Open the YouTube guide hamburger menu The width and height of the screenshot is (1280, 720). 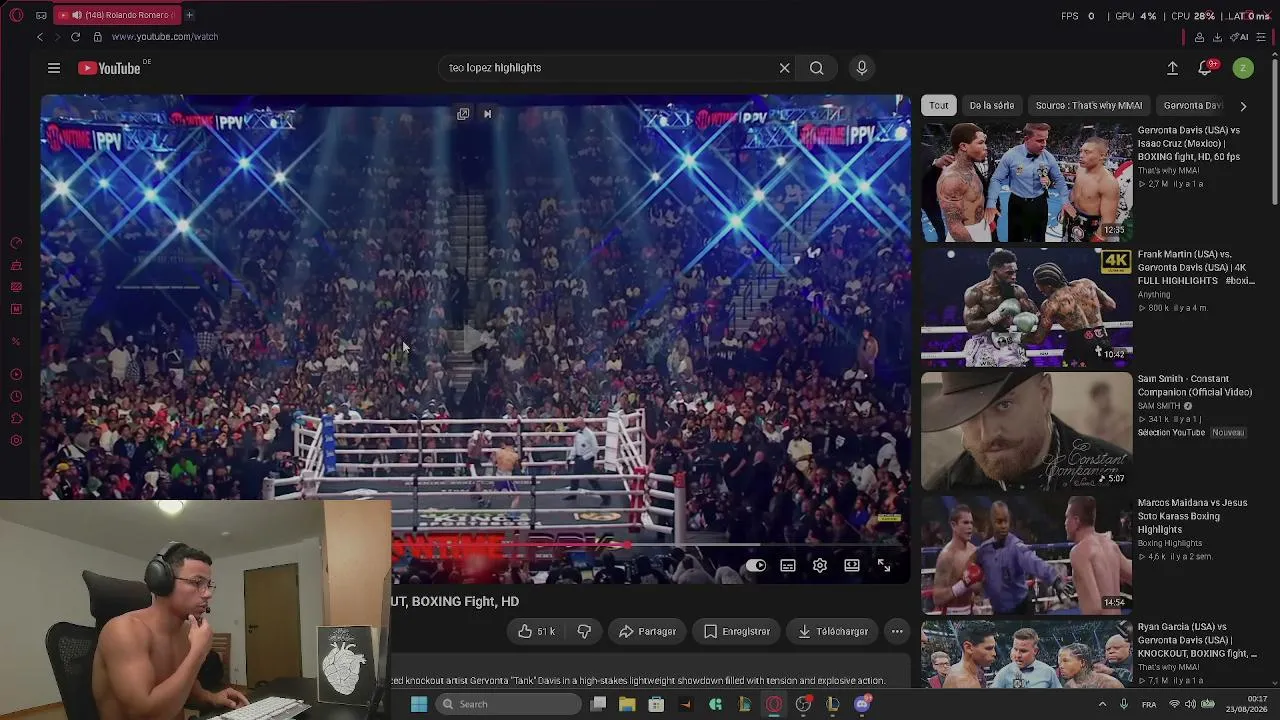tap(54, 68)
